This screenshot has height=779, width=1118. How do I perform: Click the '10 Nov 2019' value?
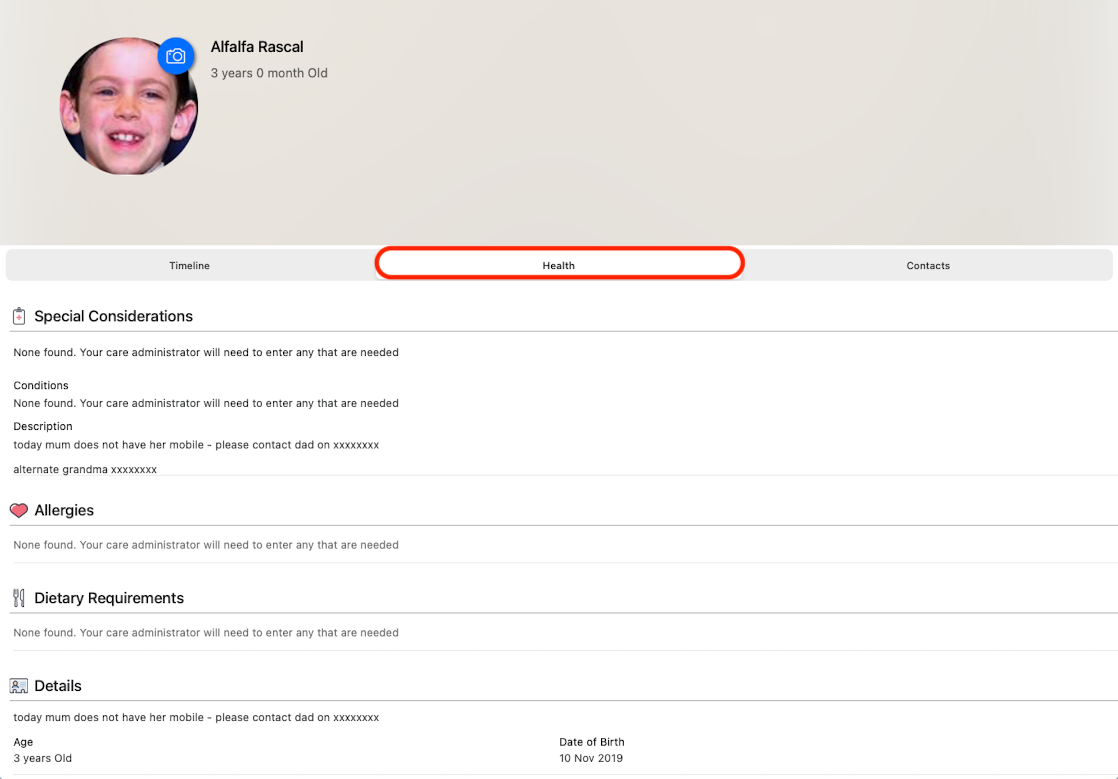[x=591, y=758]
